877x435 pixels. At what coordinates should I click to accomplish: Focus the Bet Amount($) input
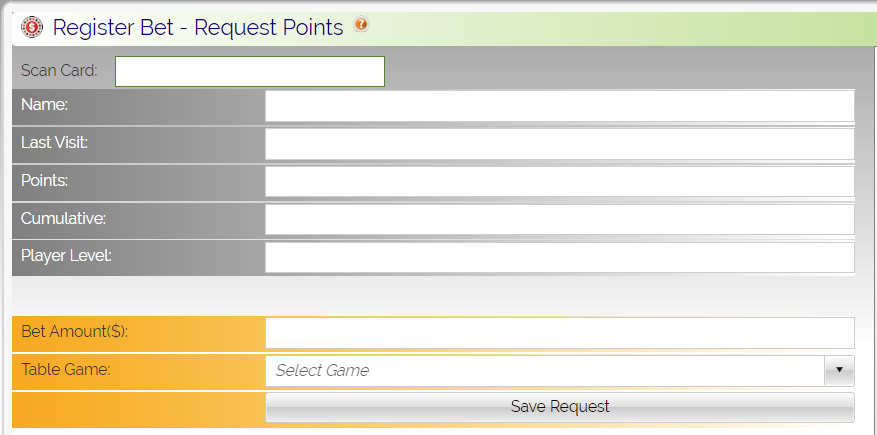[x=559, y=333]
